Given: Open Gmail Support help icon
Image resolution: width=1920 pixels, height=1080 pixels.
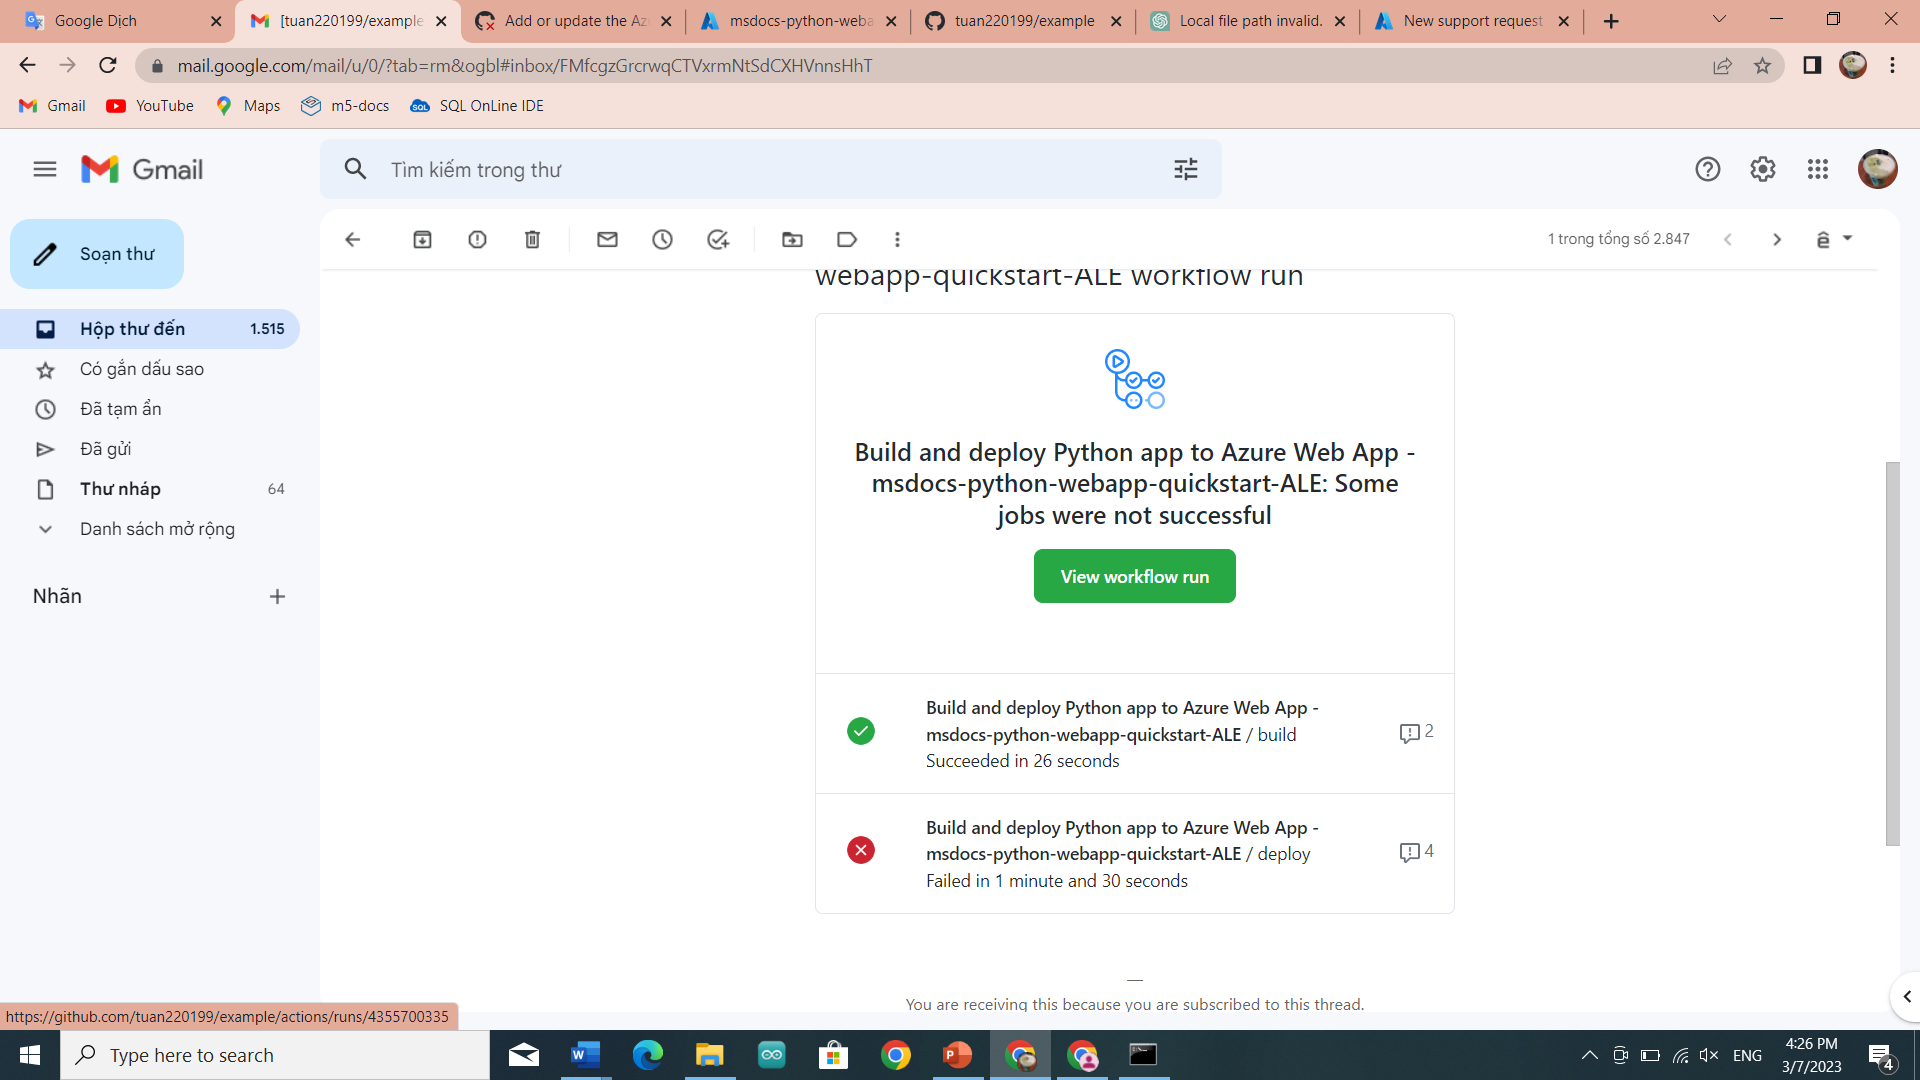Looking at the screenshot, I should [1708, 169].
